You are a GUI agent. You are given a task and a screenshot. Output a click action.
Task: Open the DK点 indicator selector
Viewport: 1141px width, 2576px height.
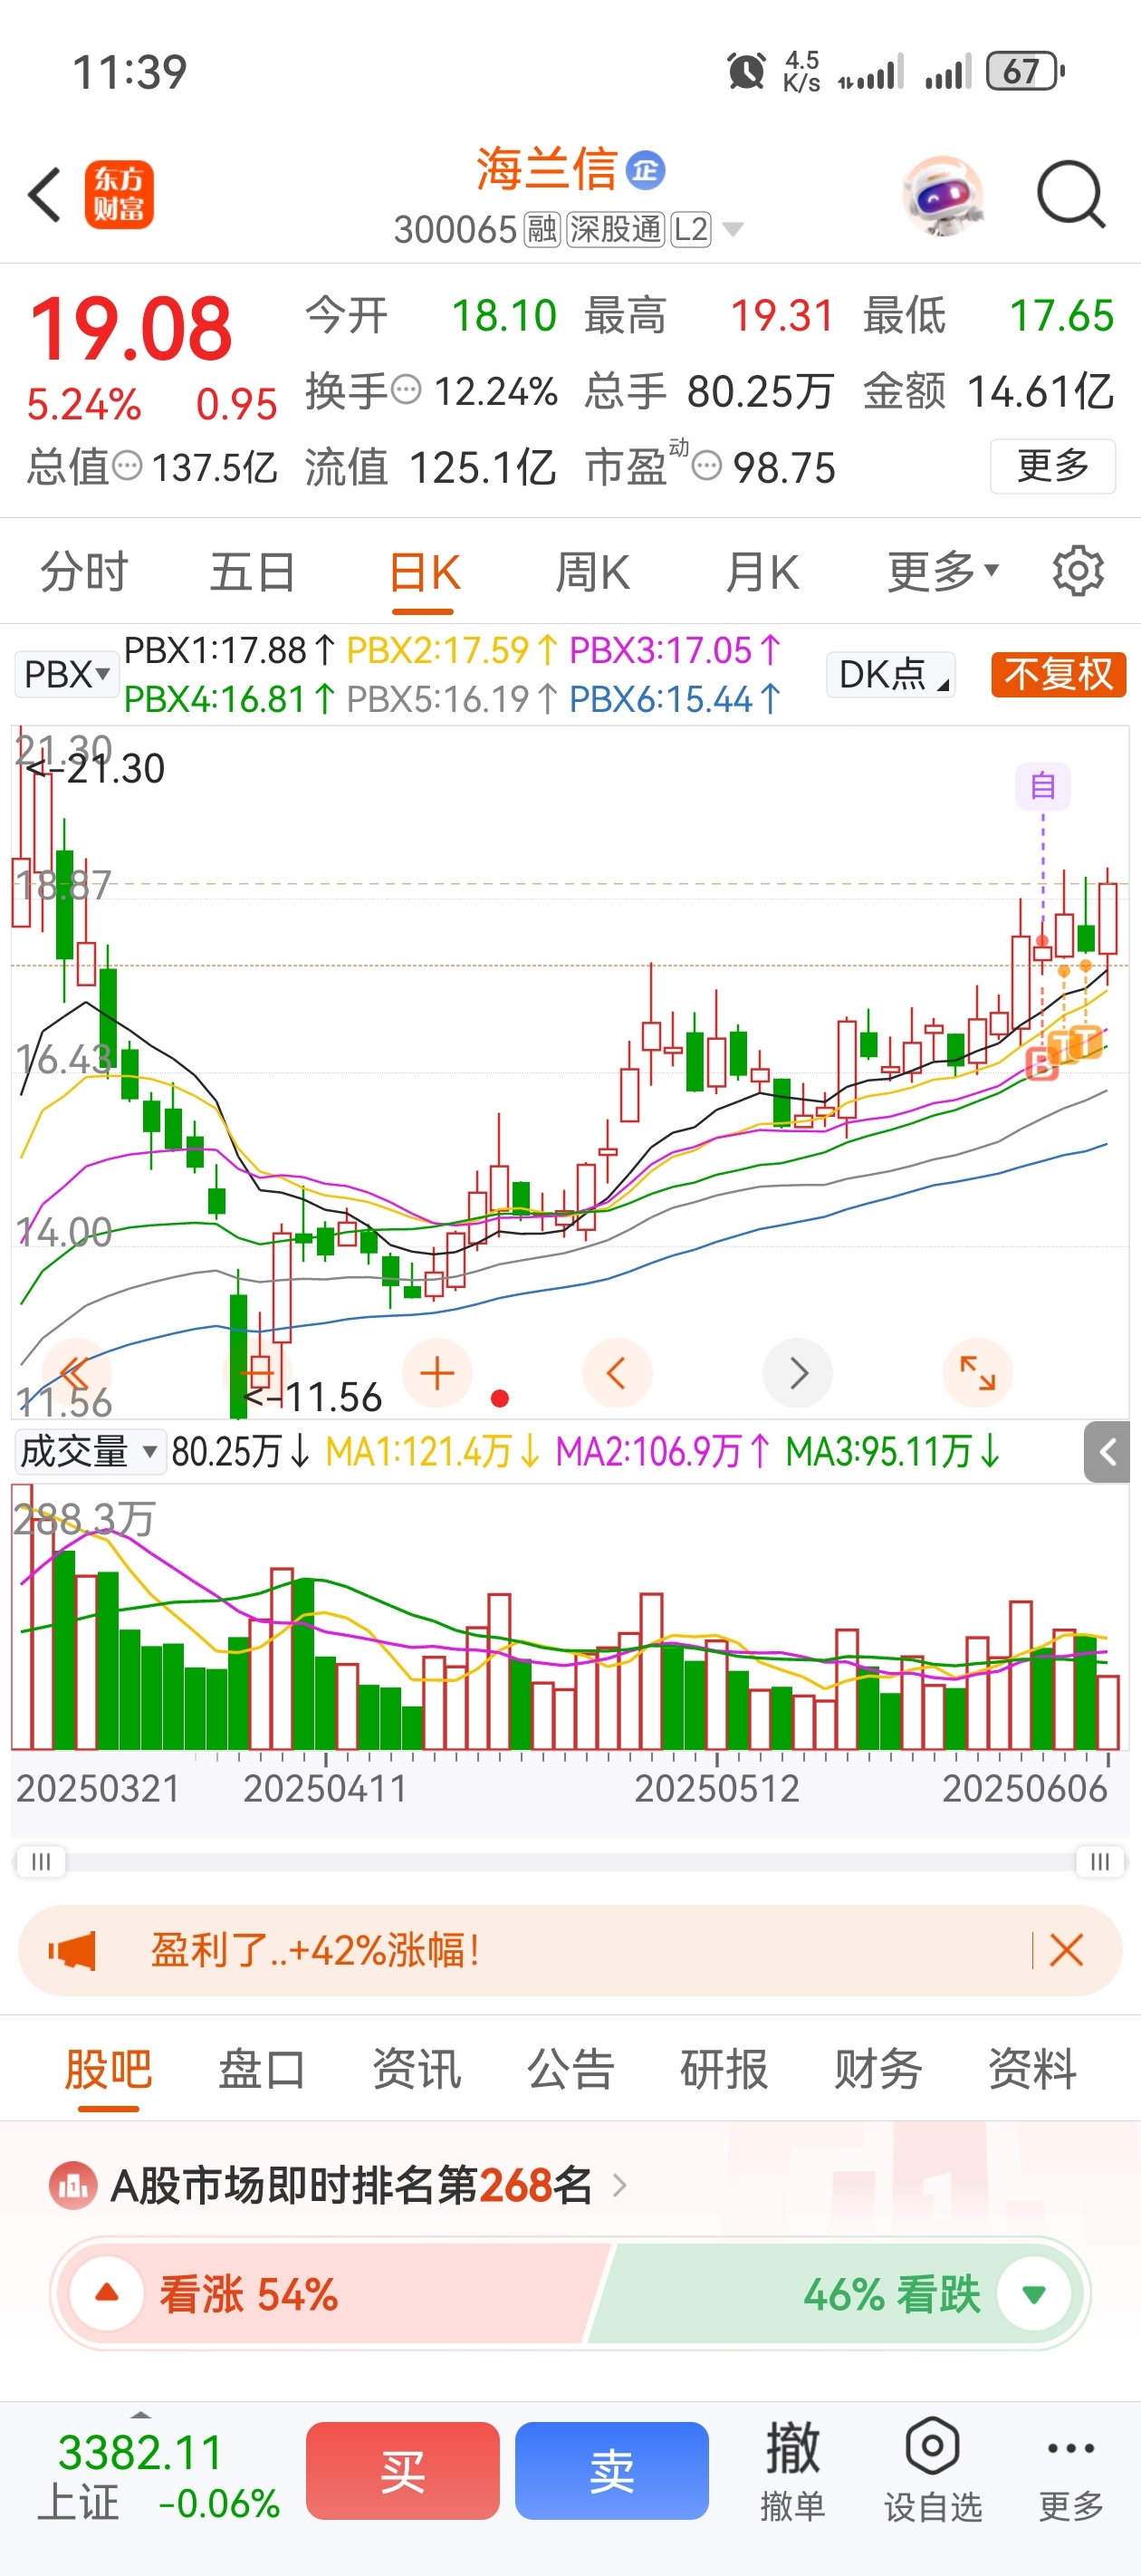point(891,674)
